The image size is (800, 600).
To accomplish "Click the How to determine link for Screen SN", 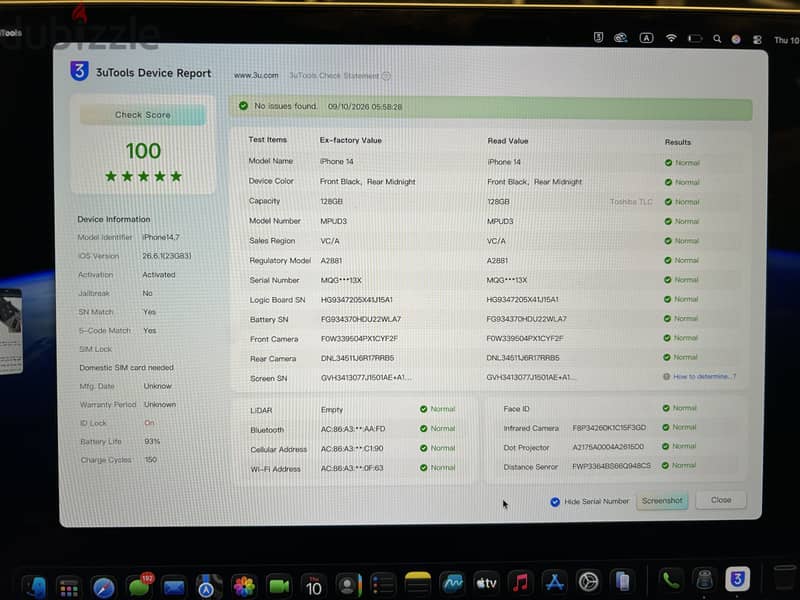I will pyautogui.click(x=704, y=377).
